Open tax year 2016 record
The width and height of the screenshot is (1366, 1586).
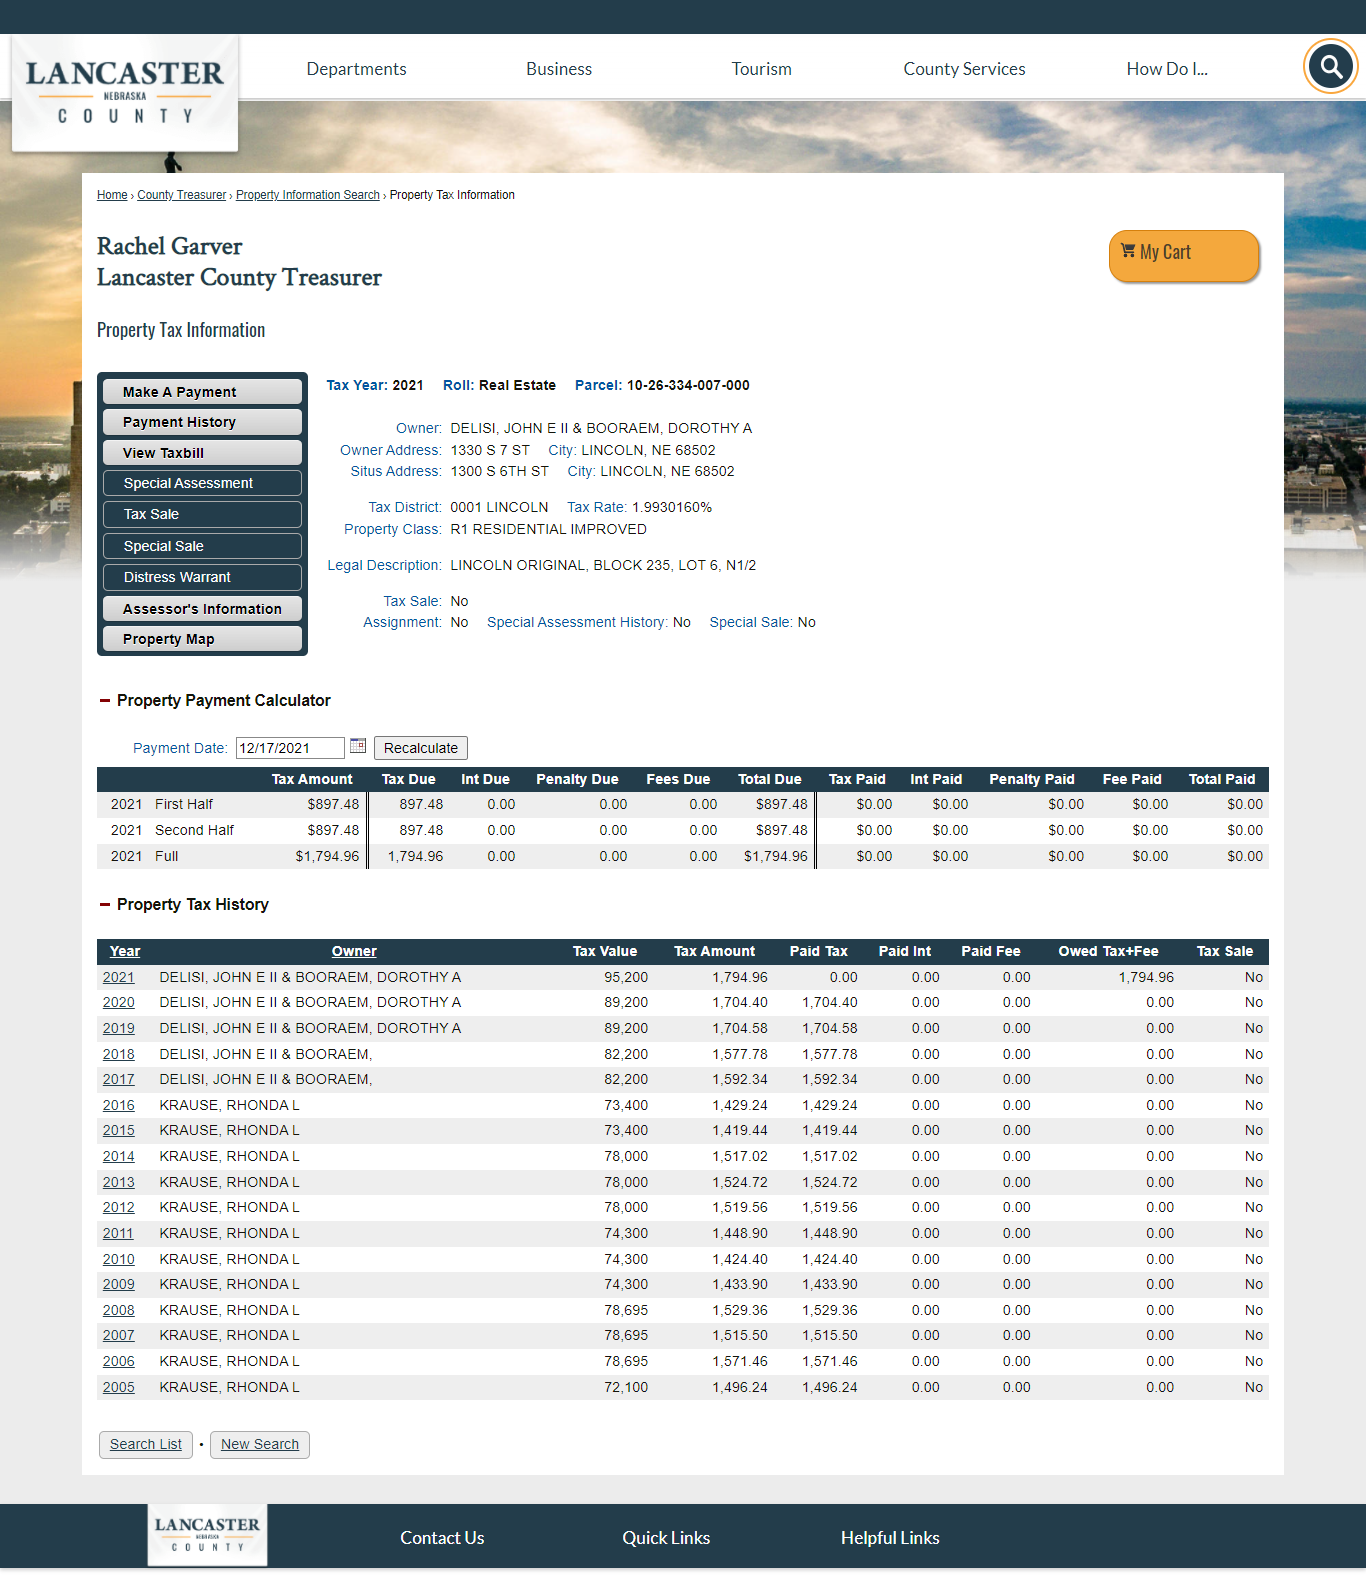pyautogui.click(x=118, y=1105)
